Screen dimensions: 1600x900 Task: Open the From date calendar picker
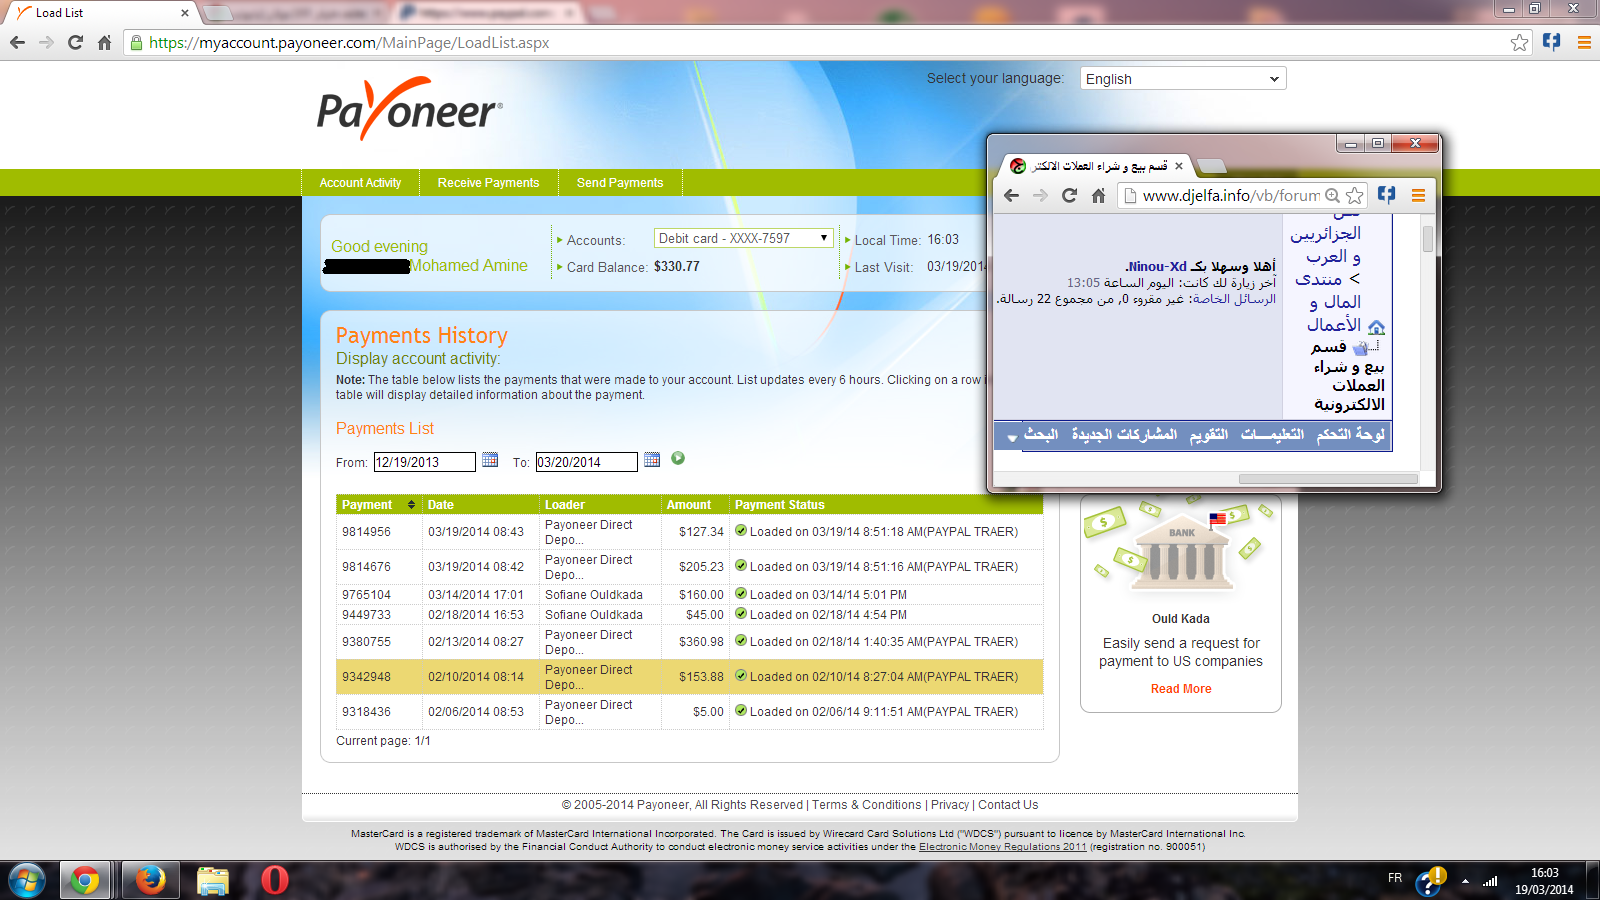click(x=490, y=460)
